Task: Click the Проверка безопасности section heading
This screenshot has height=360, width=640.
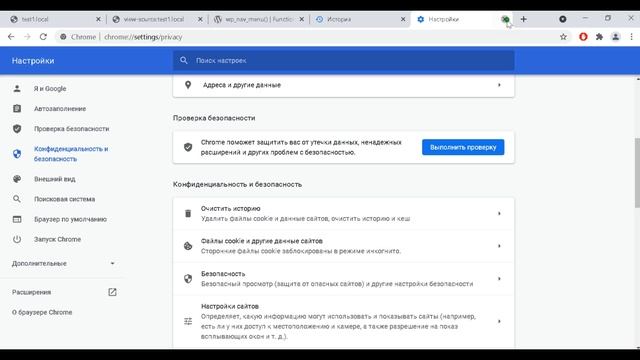Action: pyautogui.click(x=214, y=118)
